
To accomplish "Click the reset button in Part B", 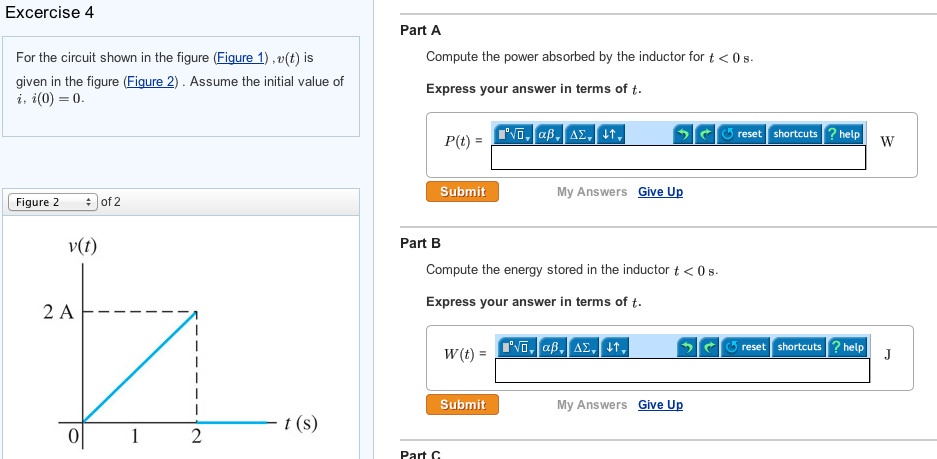I will (x=745, y=347).
